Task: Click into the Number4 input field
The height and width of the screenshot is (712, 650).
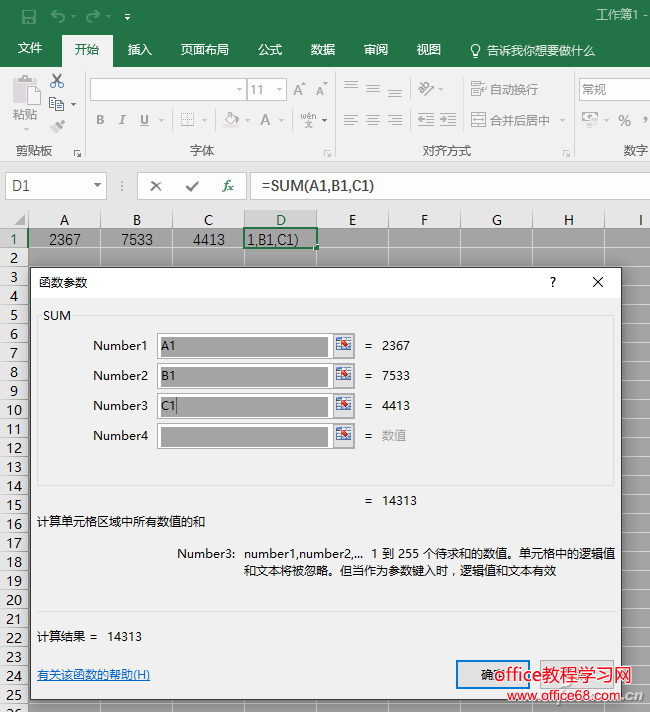Action: pyautogui.click(x=244, y=436)
